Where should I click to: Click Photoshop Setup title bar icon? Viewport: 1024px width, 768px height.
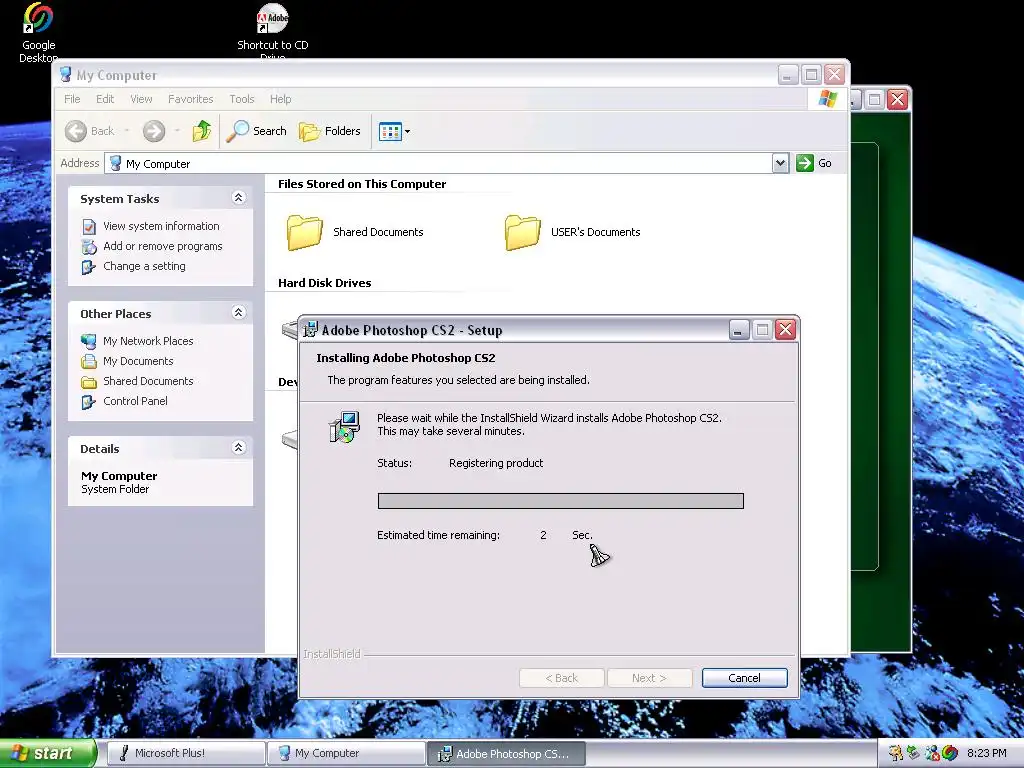(311, 330)
